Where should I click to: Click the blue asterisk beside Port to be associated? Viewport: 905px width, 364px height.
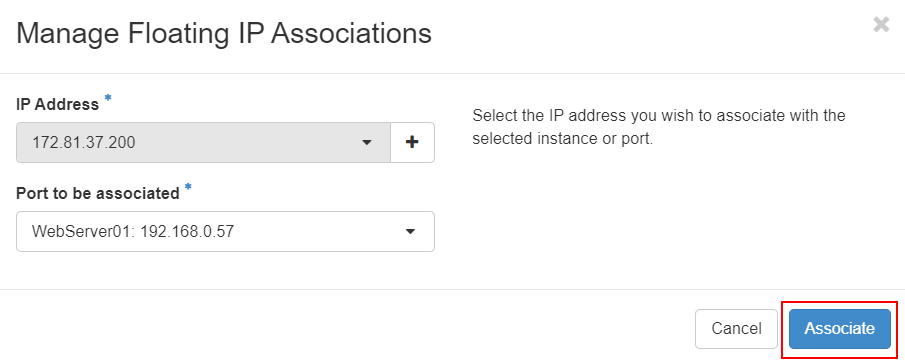(x=188, y=188)
